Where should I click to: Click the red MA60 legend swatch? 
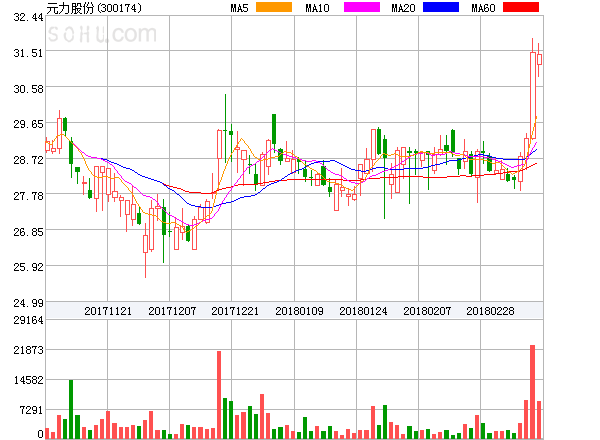coord(521,7)
